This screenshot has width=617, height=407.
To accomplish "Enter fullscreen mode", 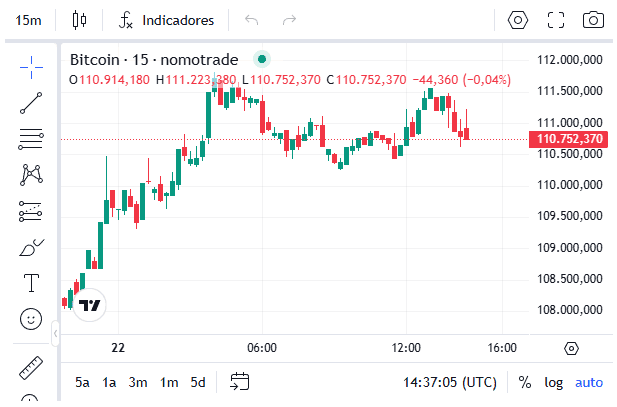I will coord(556,20).
